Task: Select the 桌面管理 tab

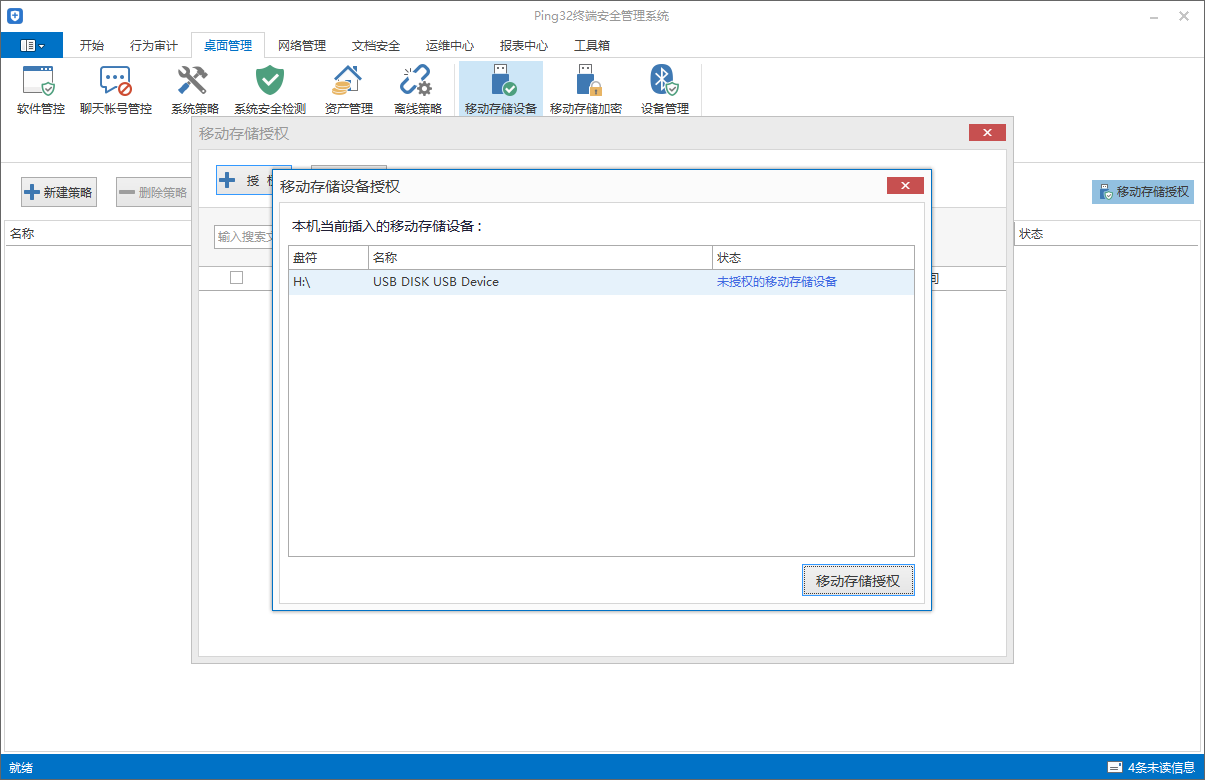Action: point(228,46)
